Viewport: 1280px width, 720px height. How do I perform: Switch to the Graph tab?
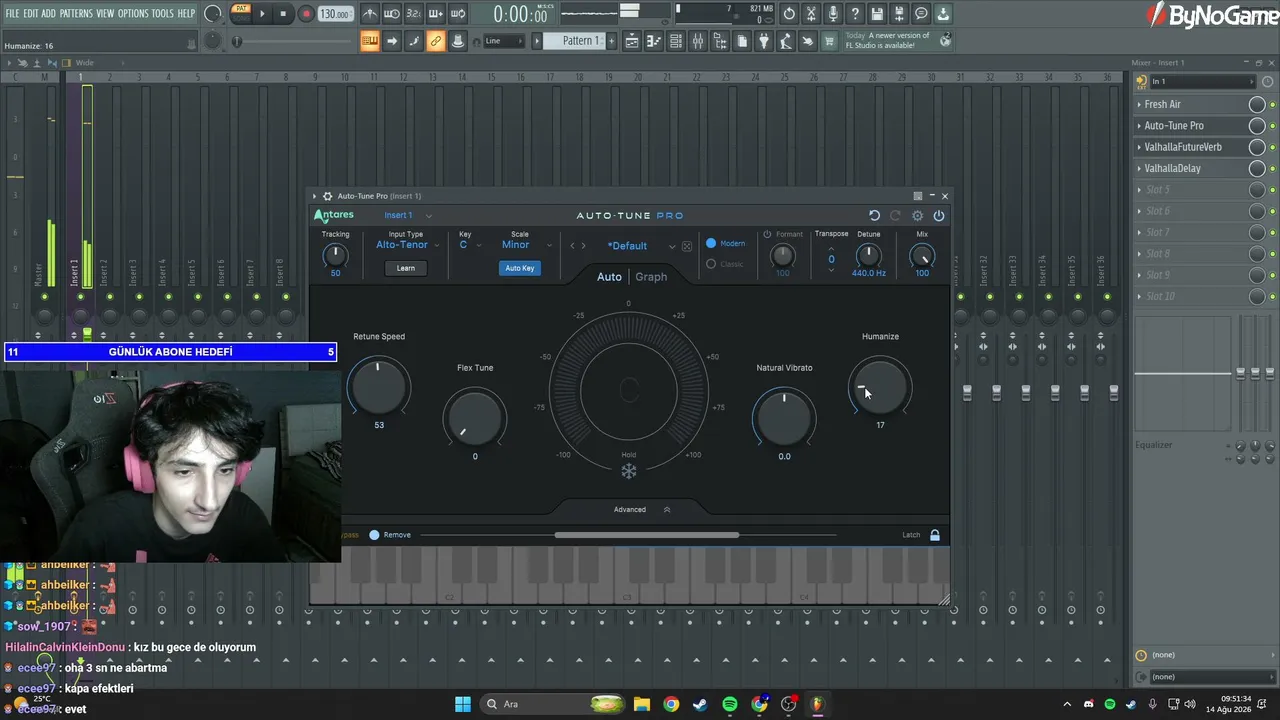coord(651,277)
